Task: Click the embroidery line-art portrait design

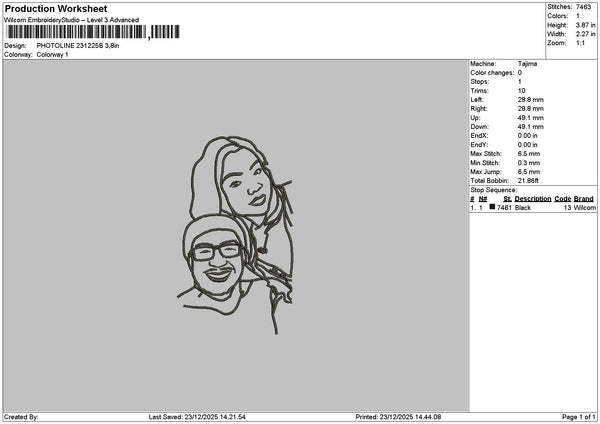Action: (236, 235)
